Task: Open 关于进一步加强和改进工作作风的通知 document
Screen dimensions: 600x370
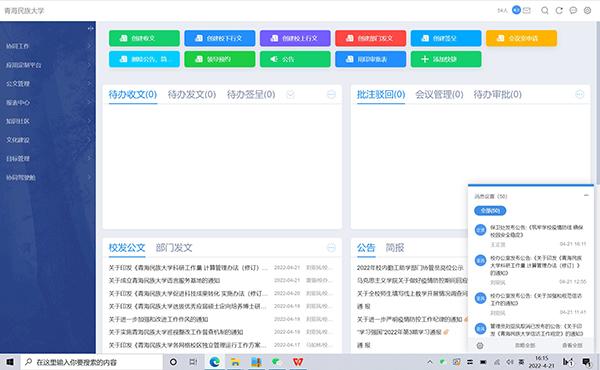Action: click(x=158, y=319)
